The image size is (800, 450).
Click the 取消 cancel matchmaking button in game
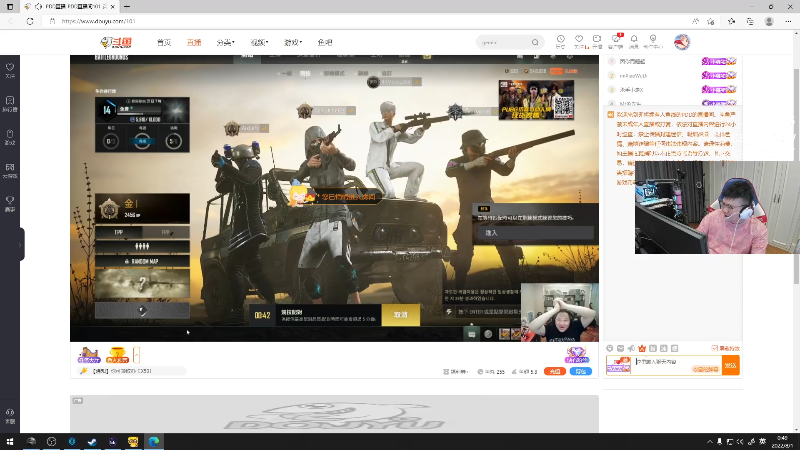click(x=401, y=315)
